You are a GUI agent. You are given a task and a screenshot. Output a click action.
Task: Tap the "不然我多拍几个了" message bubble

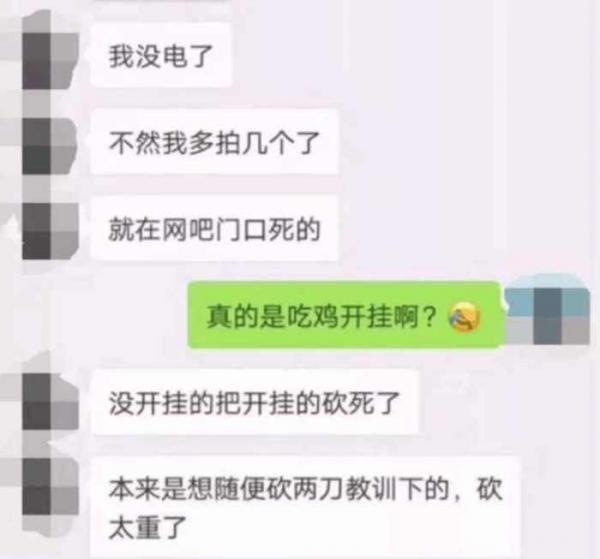coord(215,142)
